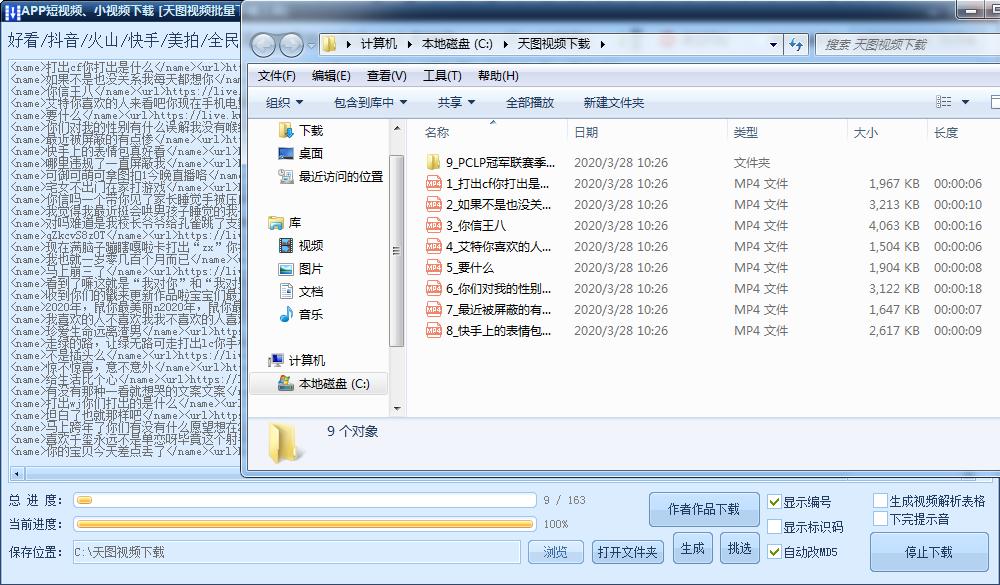Expand the view options dropdown arrow
This screenshot has width=1000, height=585.
point(965,102)
